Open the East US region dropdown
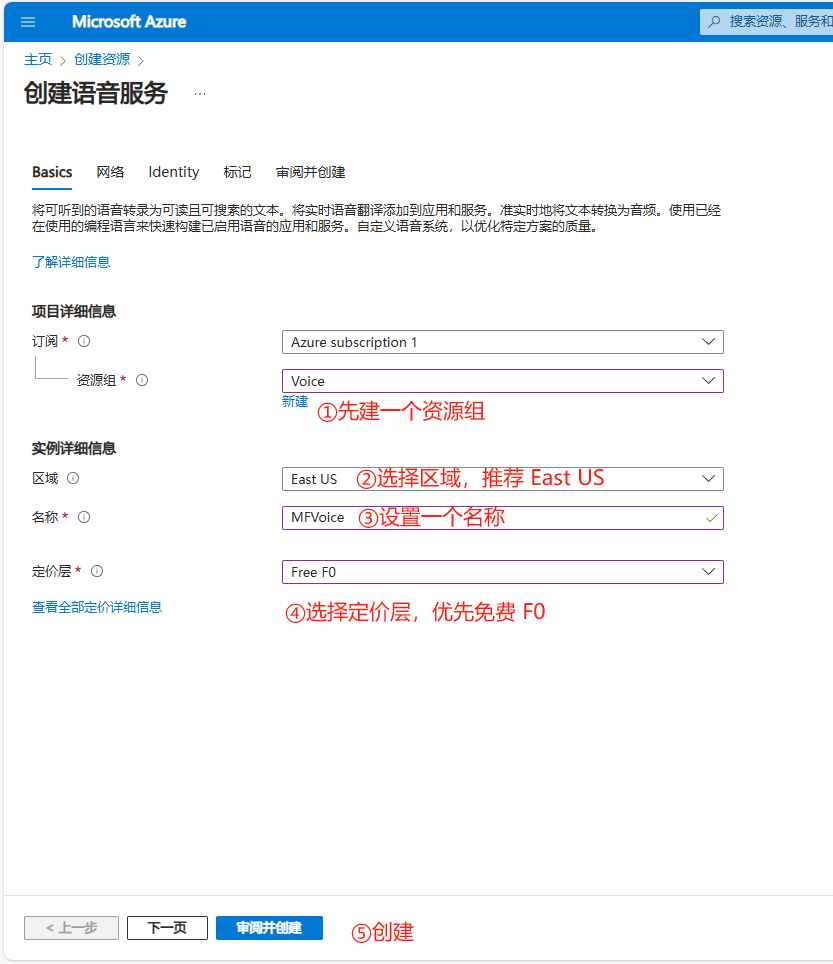 [x=502, y=479]
